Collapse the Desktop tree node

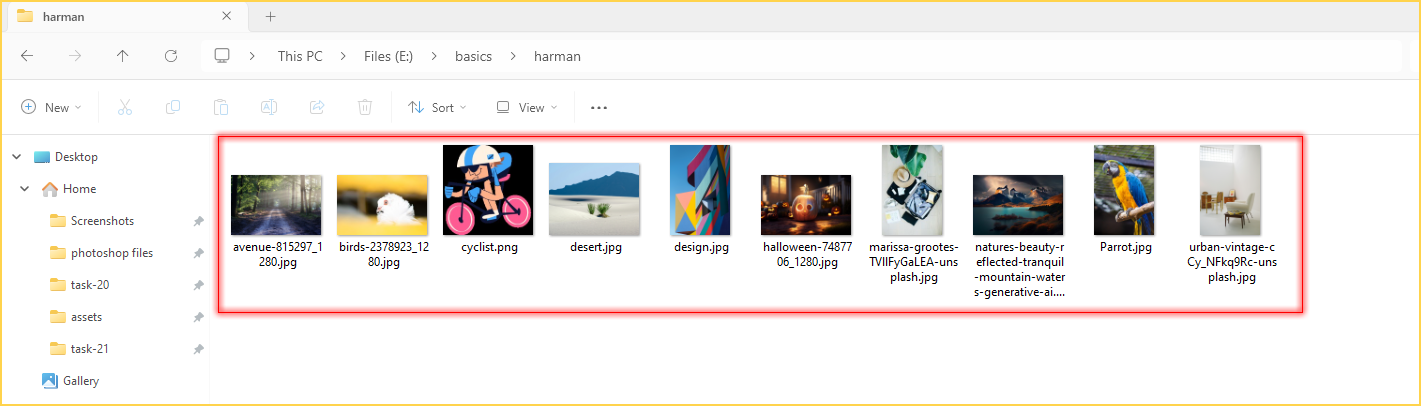[x=16, y=157]
